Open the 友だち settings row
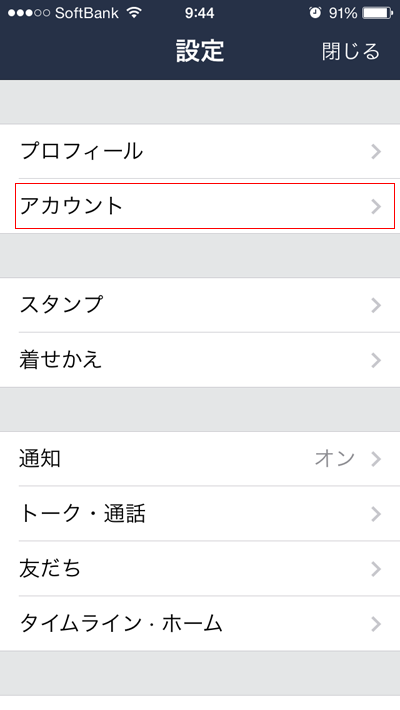This screenshot has height=710, width=400. (x=200, y=568)
